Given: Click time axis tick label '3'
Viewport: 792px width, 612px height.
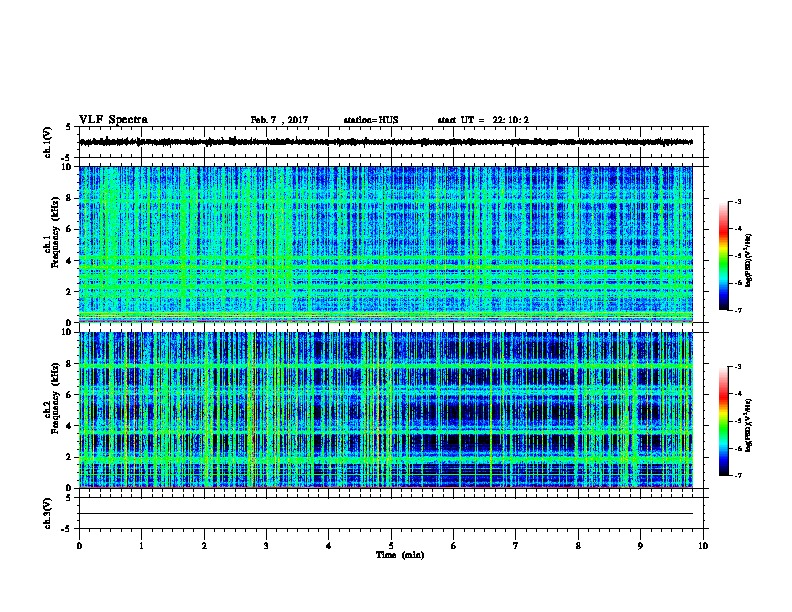Looking at the screenshot, I should point(266,545).
